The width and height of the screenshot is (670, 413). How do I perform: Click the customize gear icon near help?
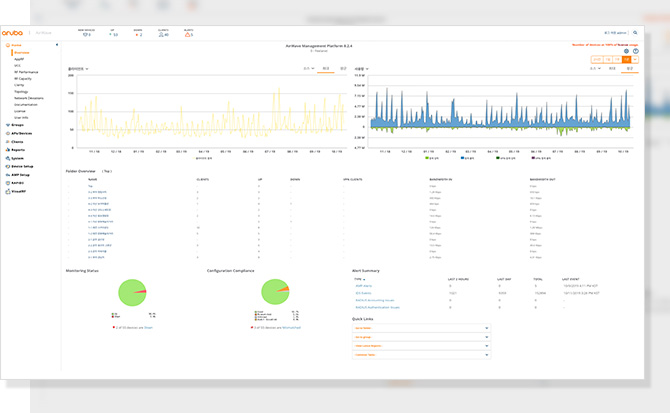tap(626, 51)
